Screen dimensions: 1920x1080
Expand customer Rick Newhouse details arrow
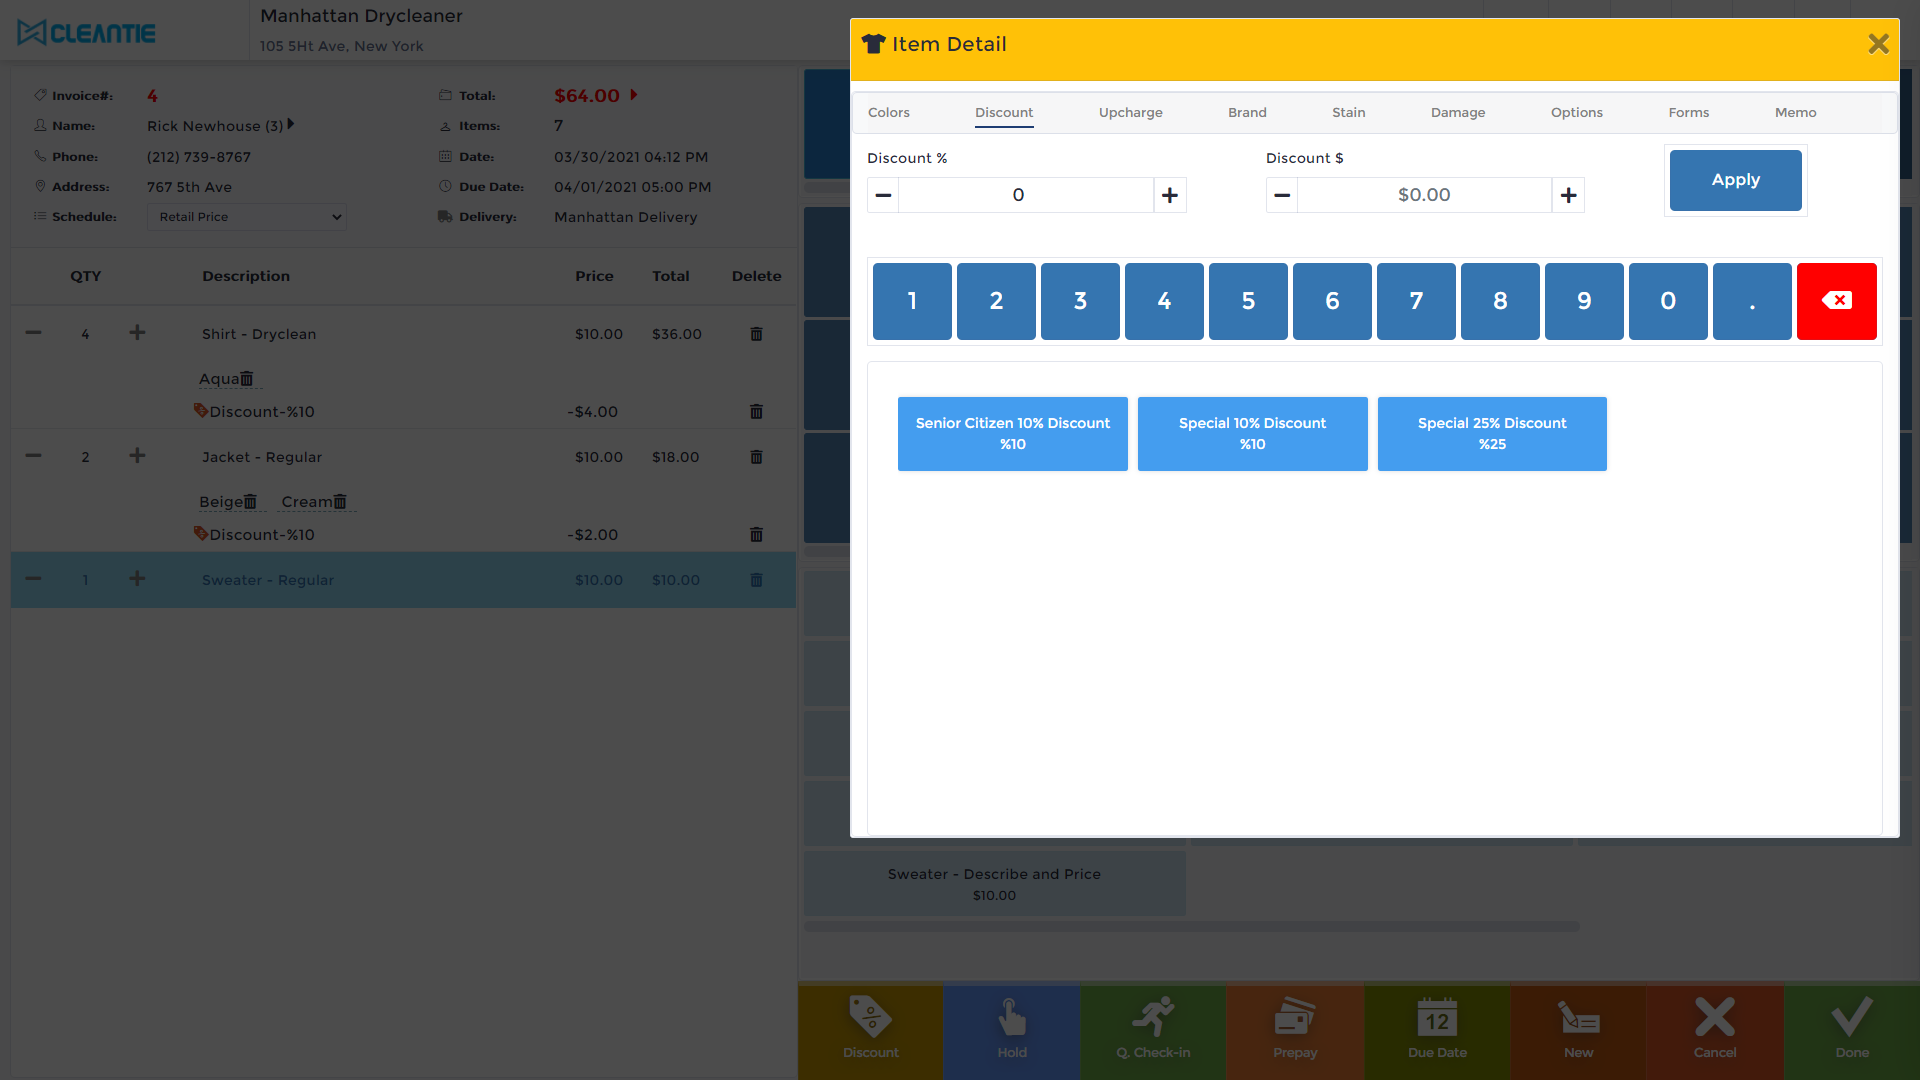291,125
